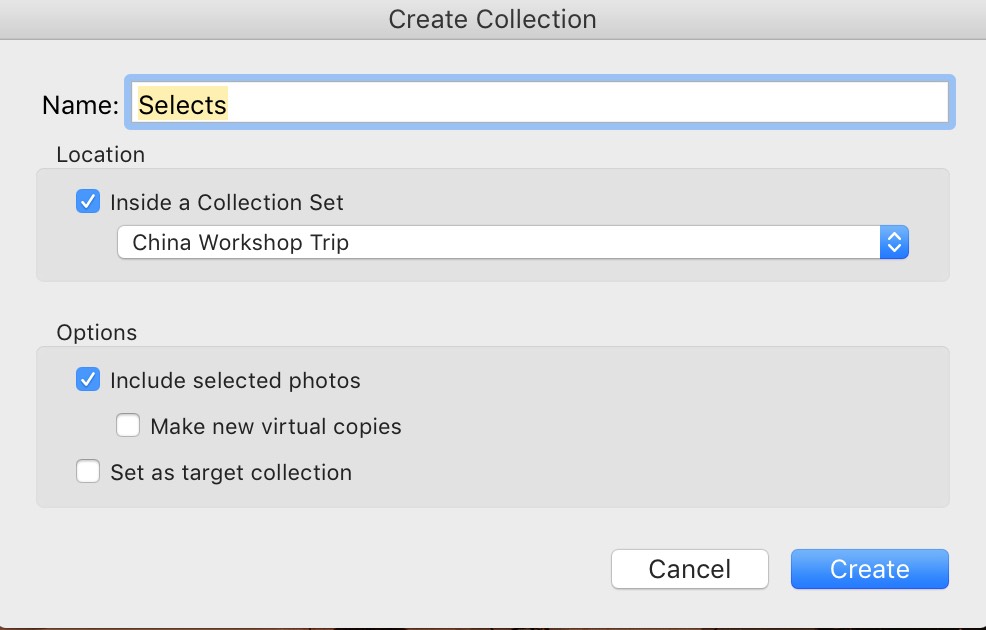Viewport: 986px width, 630px height.
Task: Cancel the Create Collection dialog
Action: click(x=690, y=569)
